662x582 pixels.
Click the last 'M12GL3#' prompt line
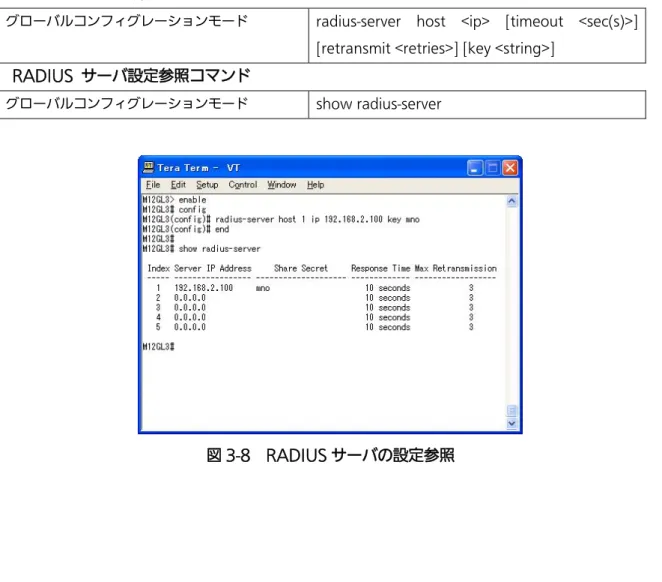[x=158, y=347]
